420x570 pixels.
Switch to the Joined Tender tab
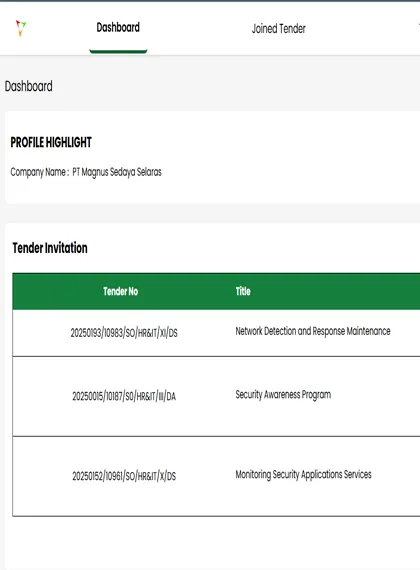[279, 28]
